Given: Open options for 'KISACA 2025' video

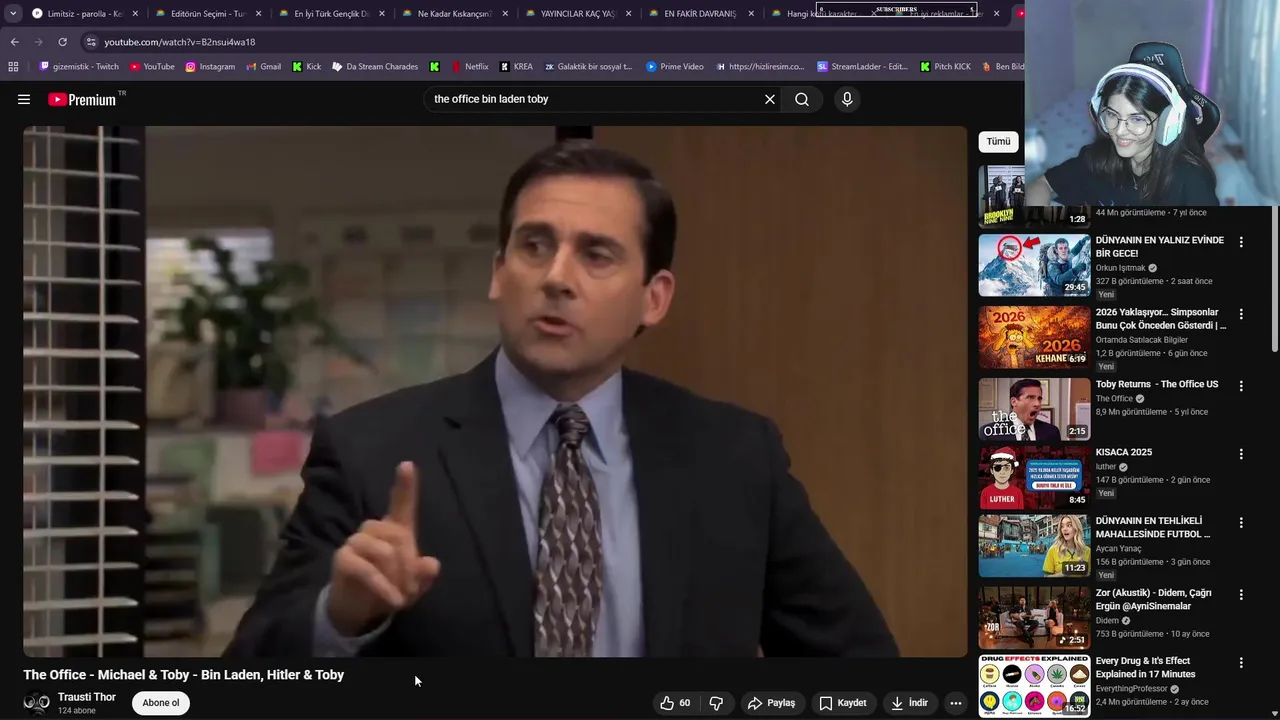Looking at the screenshot, I should 1241,454.
